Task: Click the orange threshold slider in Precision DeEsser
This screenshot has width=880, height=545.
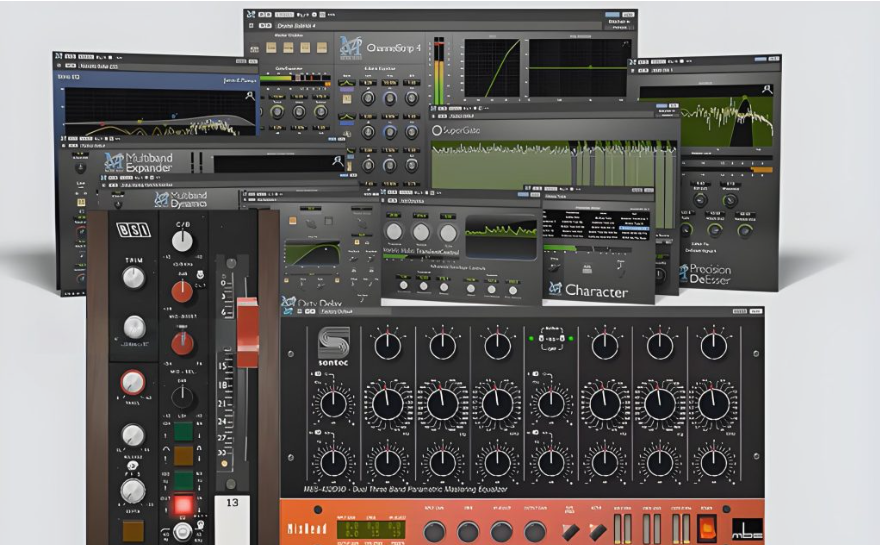Action: [x=761, y=170]
